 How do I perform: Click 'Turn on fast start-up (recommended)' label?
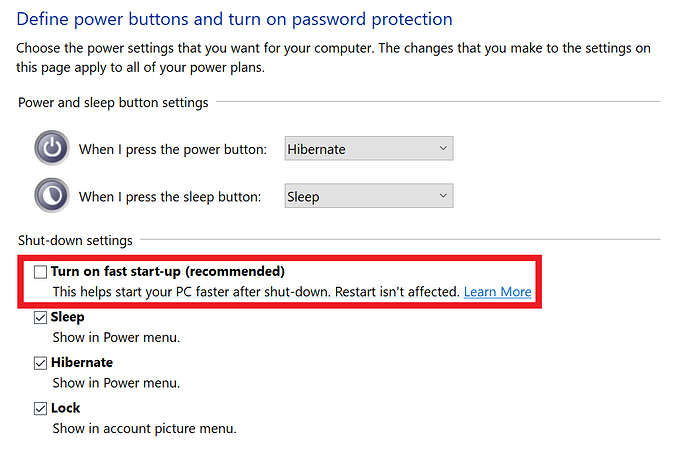coord(168,272)
